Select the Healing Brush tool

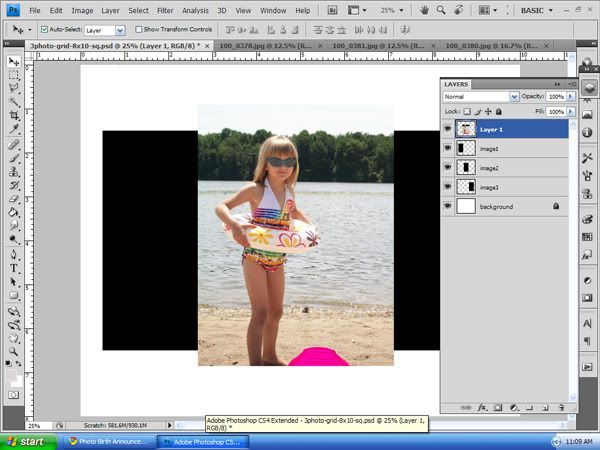[14, 145]
